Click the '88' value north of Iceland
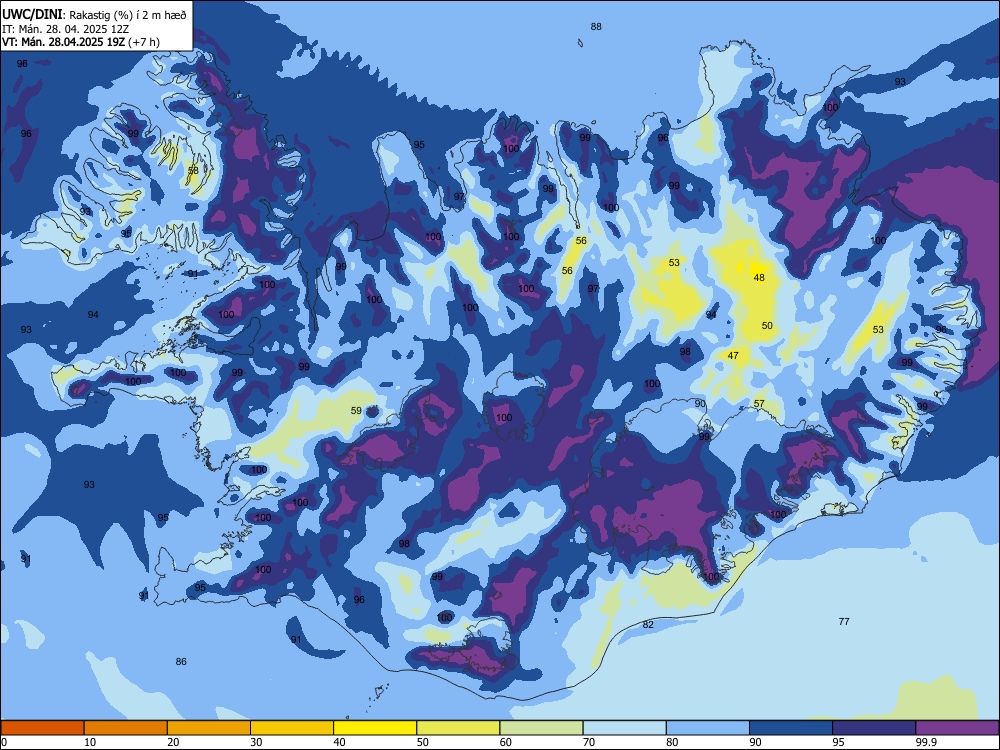This screenshot has height=750, width=1000. pyautogui.click(x=596, y=27)
